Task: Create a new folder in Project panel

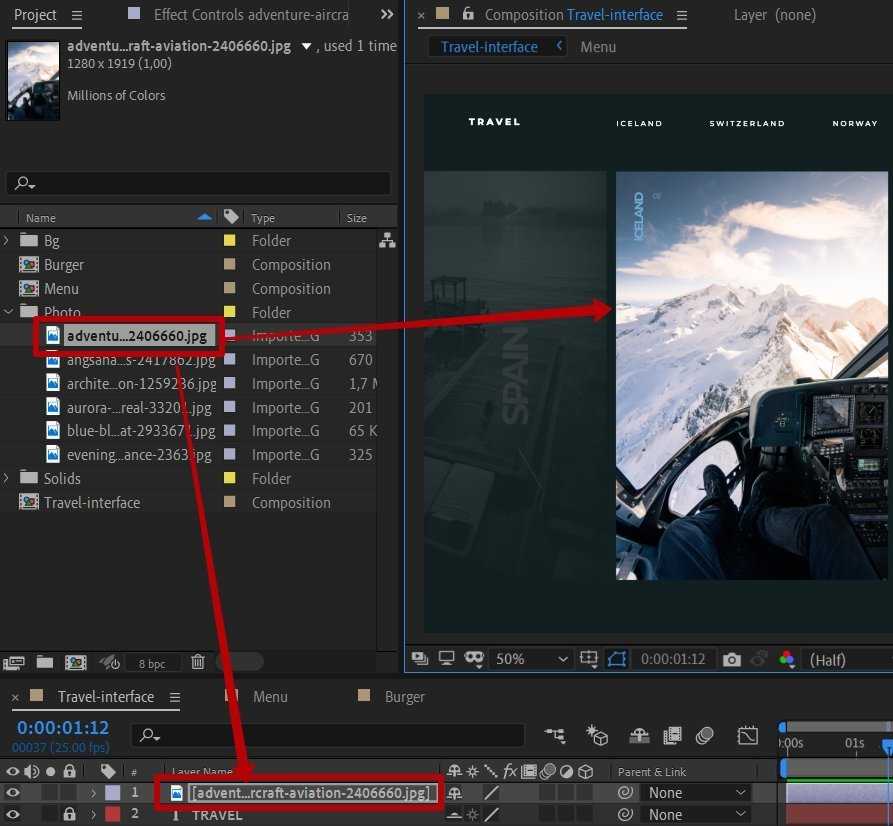Action: tap(44, 662)
